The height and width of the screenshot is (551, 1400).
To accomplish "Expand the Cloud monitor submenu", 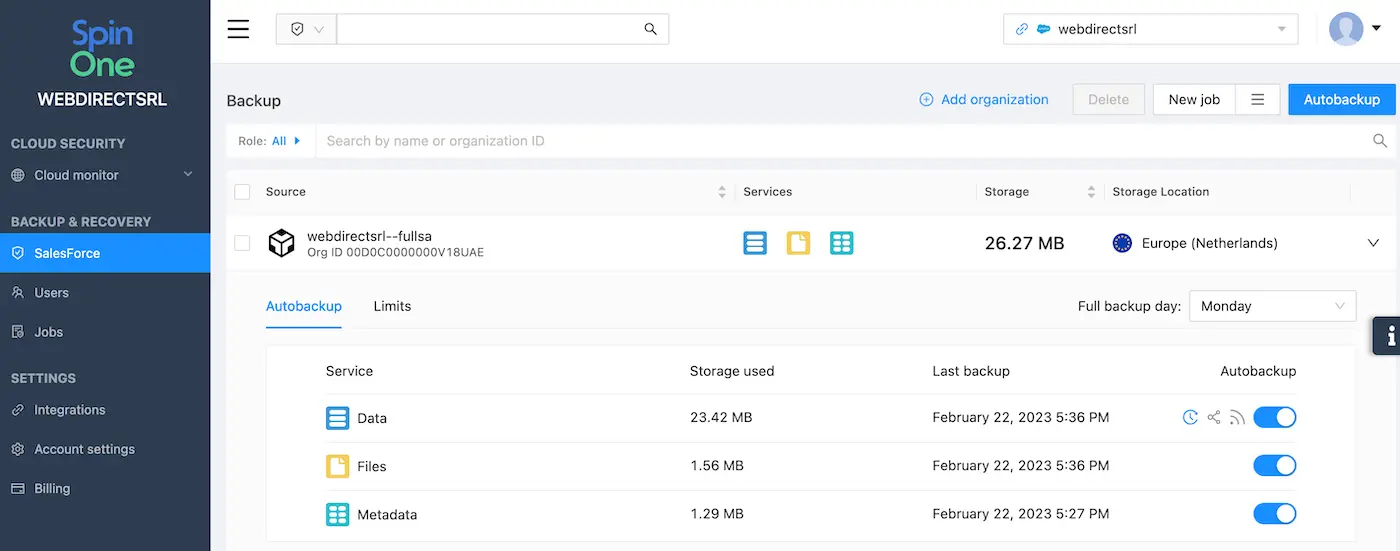I will point(188,175).
